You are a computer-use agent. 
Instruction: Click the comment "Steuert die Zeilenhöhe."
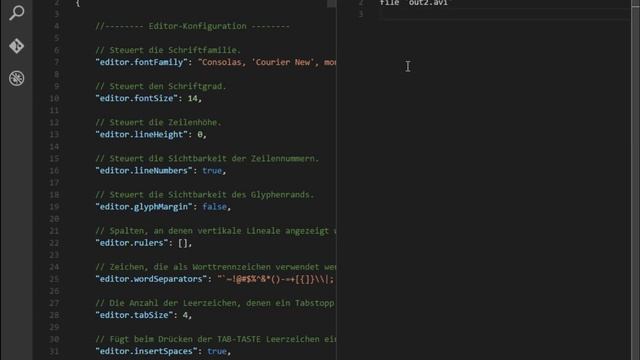point(158,122)
